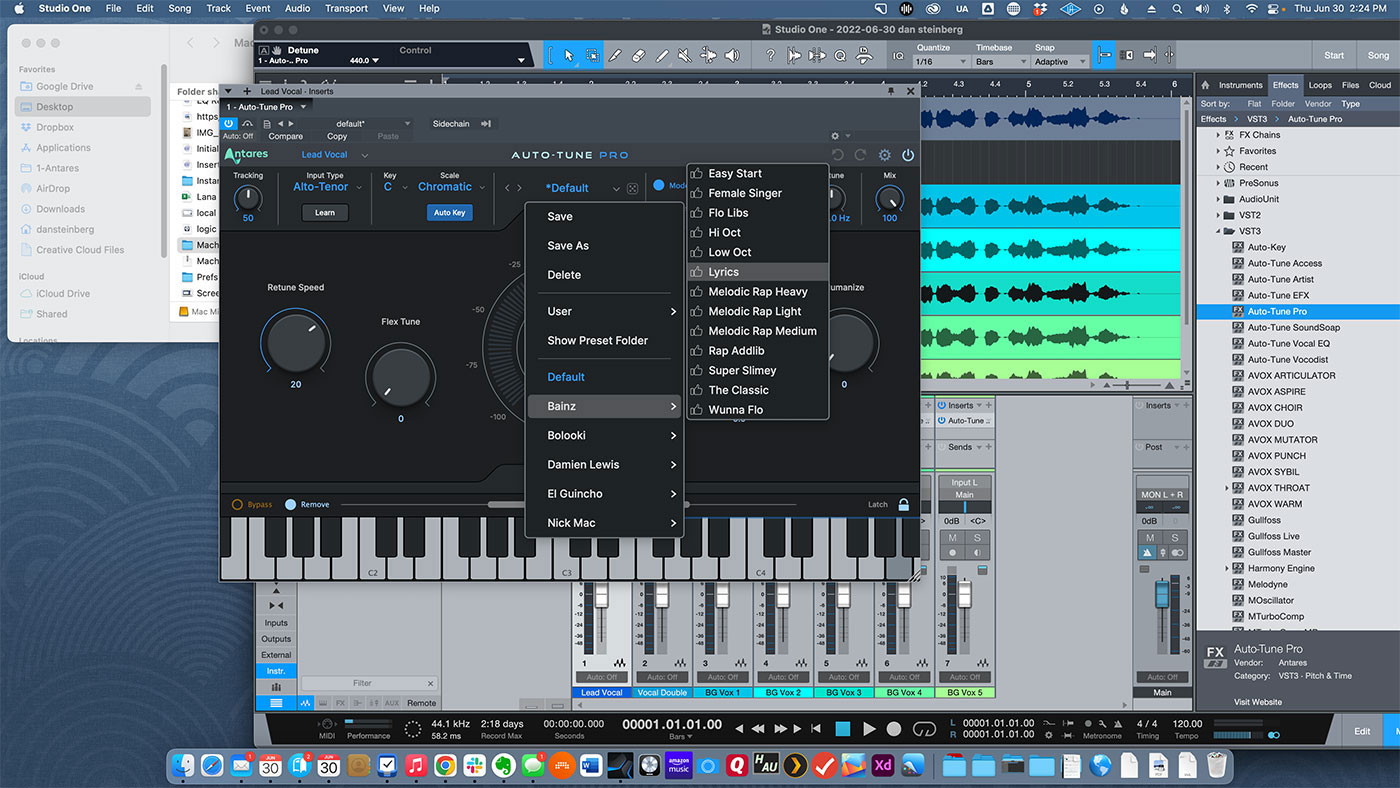Image resolution: width=1400 pixels, height=788 pixels.
Task: Toggle the plugin power button in Auto-Tune Pro
Action: pos(908,155)
